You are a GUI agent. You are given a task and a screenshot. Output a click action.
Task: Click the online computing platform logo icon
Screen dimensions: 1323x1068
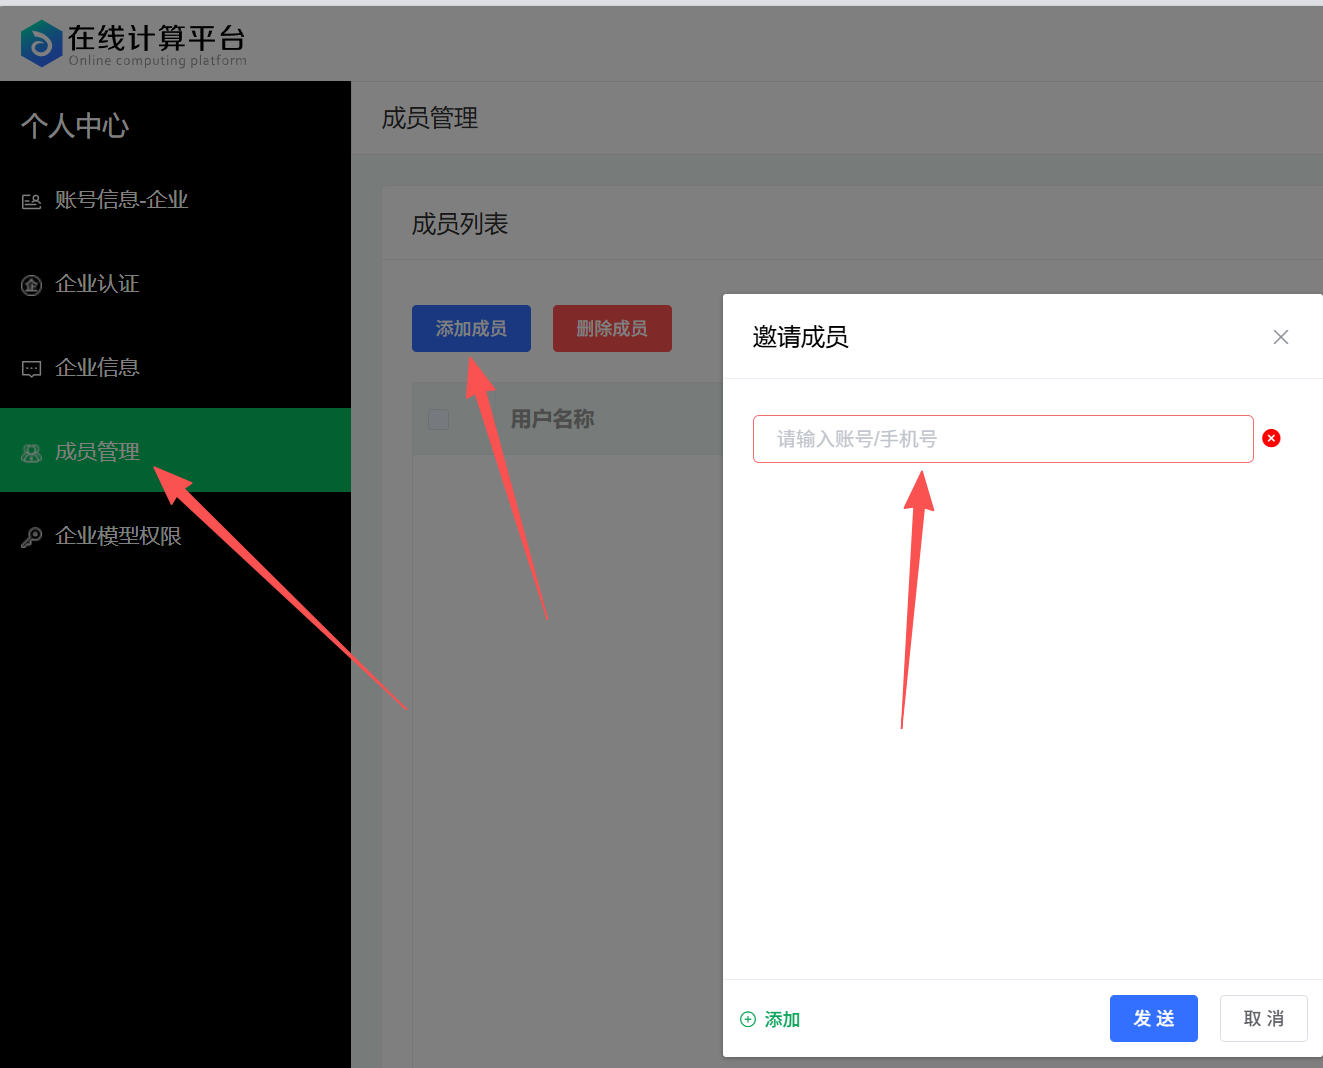click(x=41, y=43)
